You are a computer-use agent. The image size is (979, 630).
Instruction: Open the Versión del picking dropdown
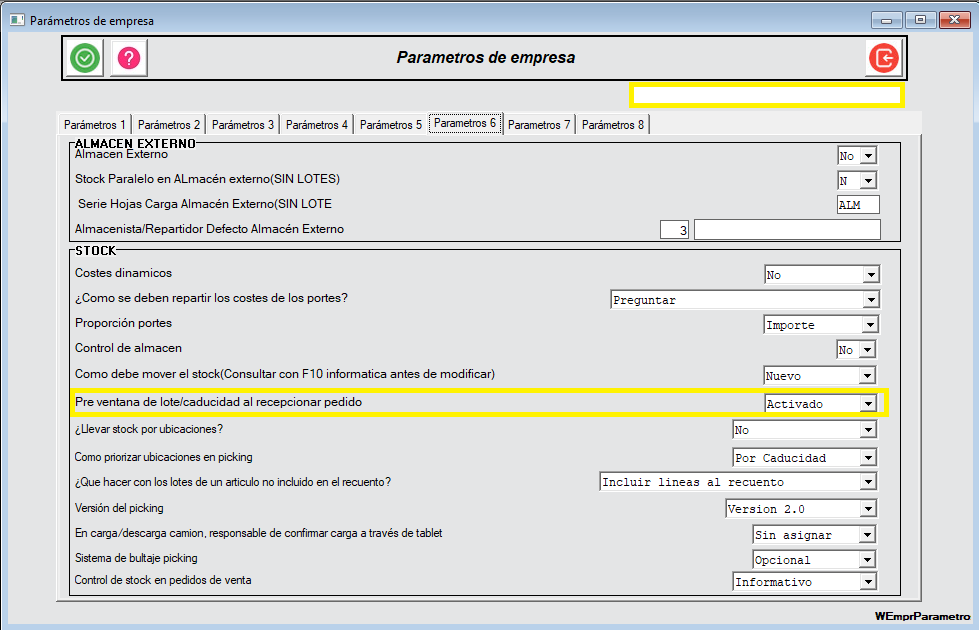pyautogui.click(x=871, y=509)
